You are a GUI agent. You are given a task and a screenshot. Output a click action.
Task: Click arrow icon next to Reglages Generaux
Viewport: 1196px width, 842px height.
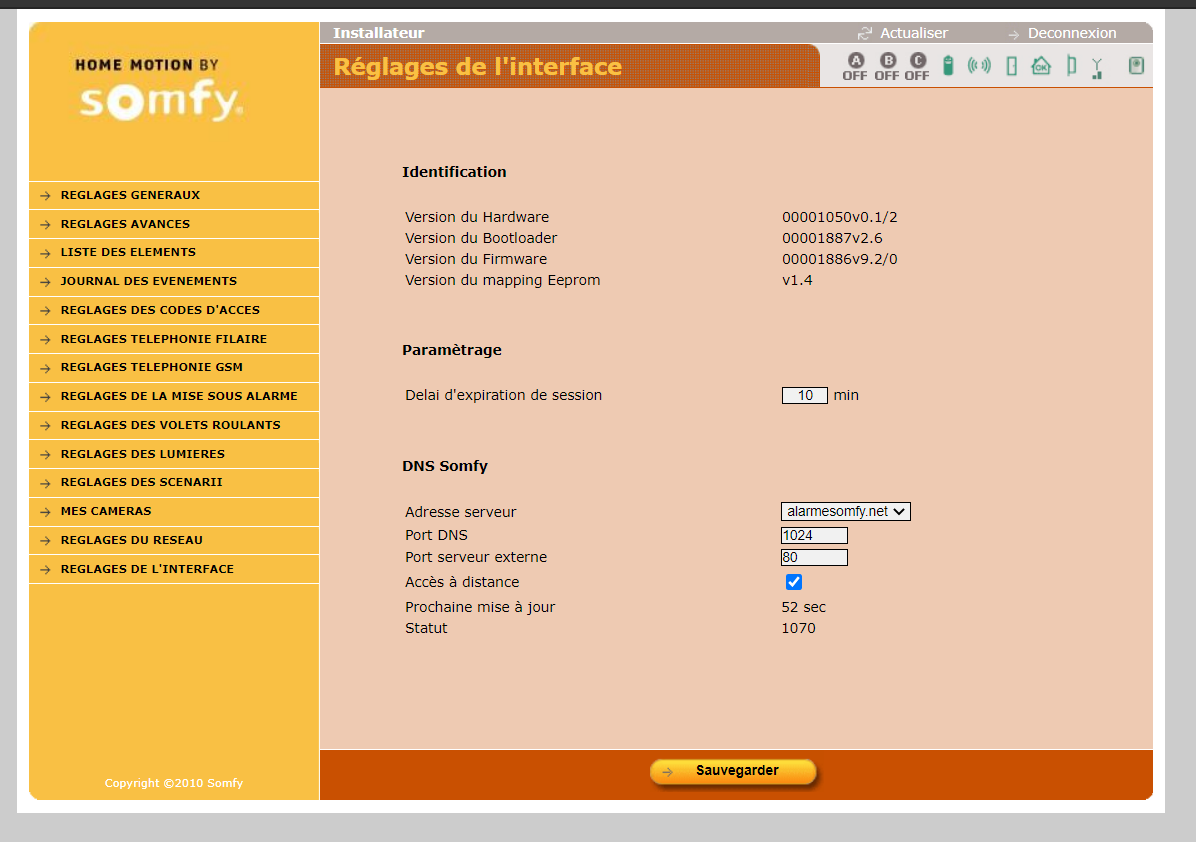click(45, 196)
